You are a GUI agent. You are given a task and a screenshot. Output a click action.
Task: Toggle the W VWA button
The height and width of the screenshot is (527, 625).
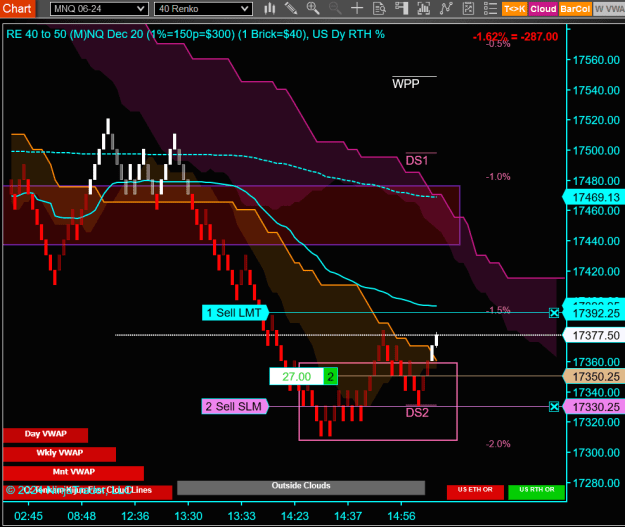pos(609,9)
